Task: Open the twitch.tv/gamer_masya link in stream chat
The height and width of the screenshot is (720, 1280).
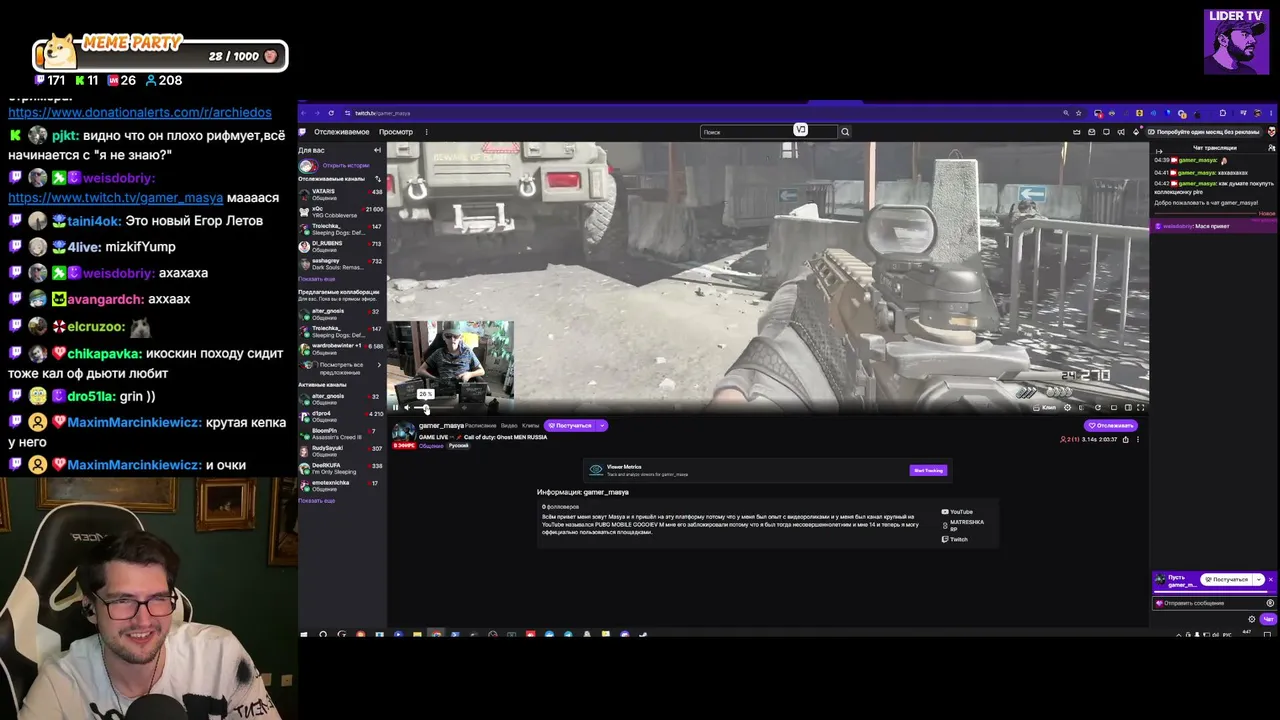Action: pyautogui.click(x=115, y=198)
